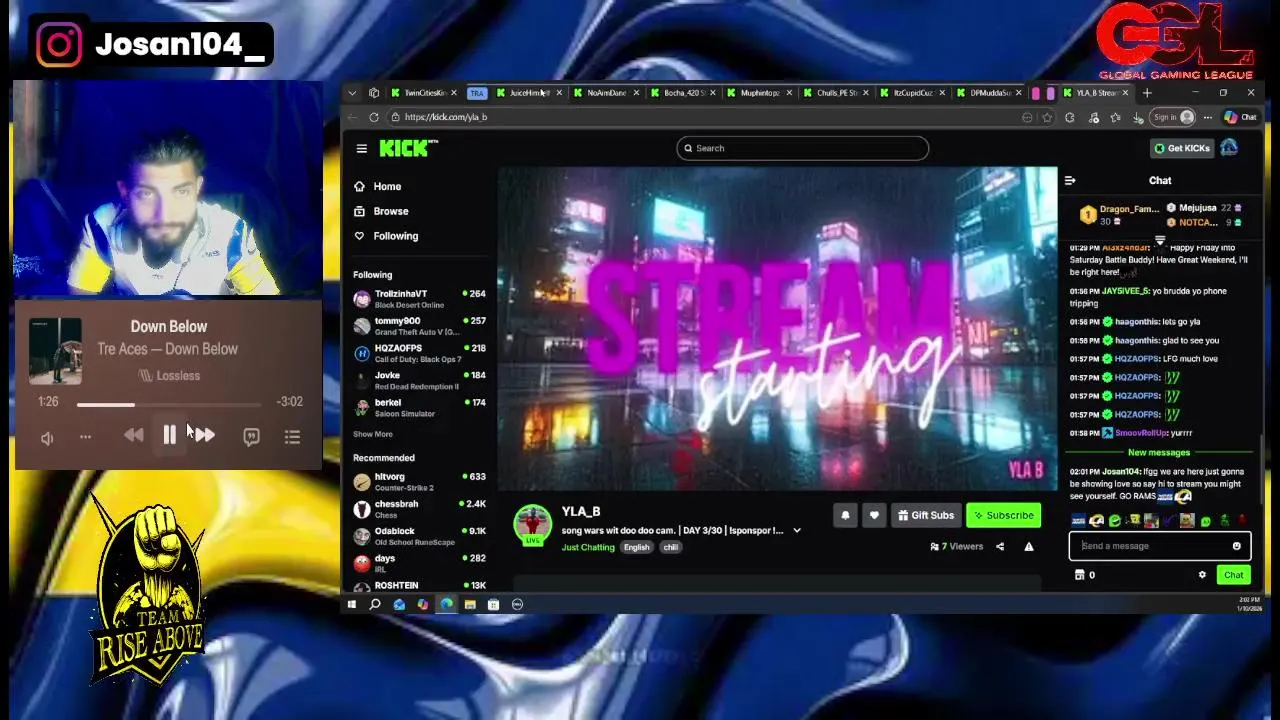Open lyrics icon in music player
Viewport: 1280px width, 720px height.
[x=251, y=437]
